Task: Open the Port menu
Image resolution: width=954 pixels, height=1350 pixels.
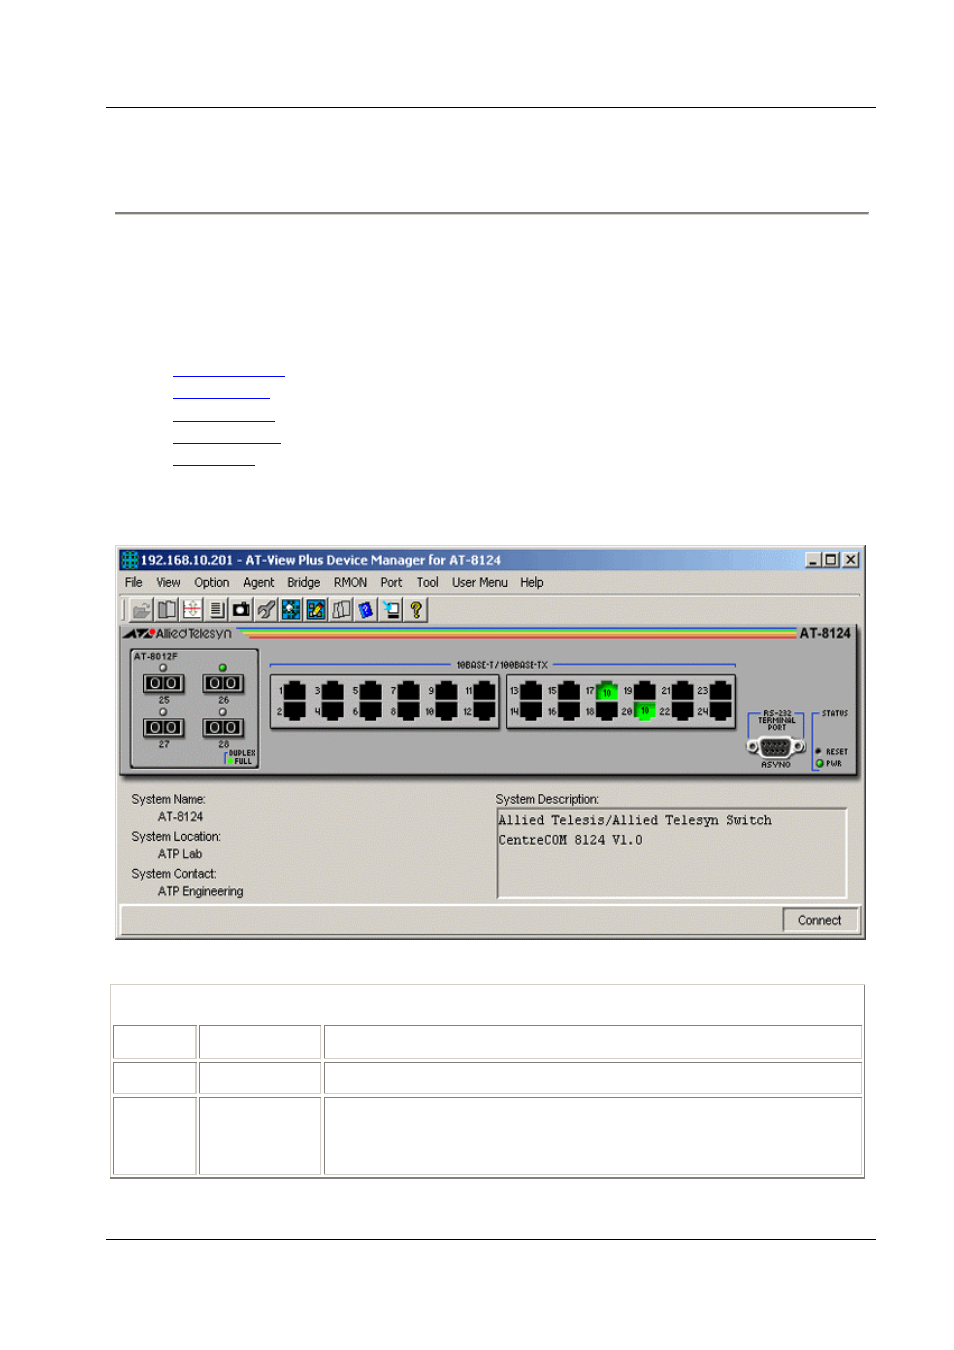Action: coord(391,582)
